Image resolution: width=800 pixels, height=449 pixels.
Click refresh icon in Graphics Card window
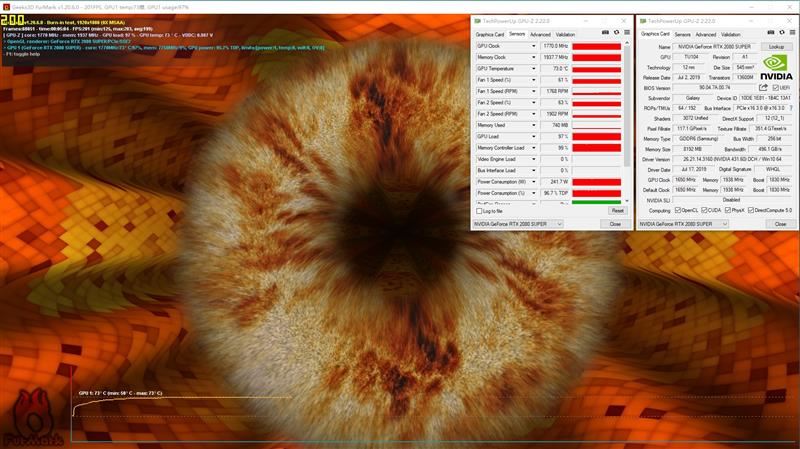point(782,32)
